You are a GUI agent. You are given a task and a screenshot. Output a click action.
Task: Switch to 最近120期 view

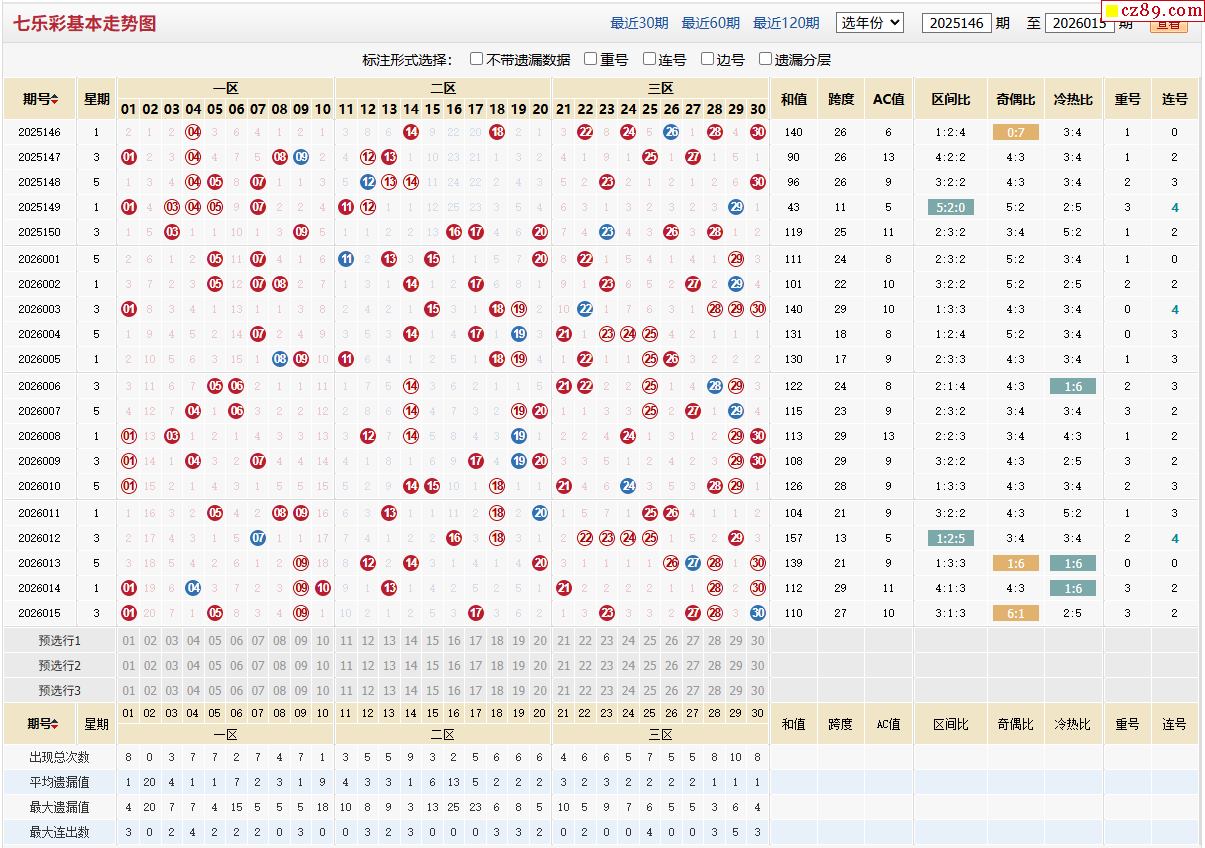pyautogui.click(x=785, y=23)
